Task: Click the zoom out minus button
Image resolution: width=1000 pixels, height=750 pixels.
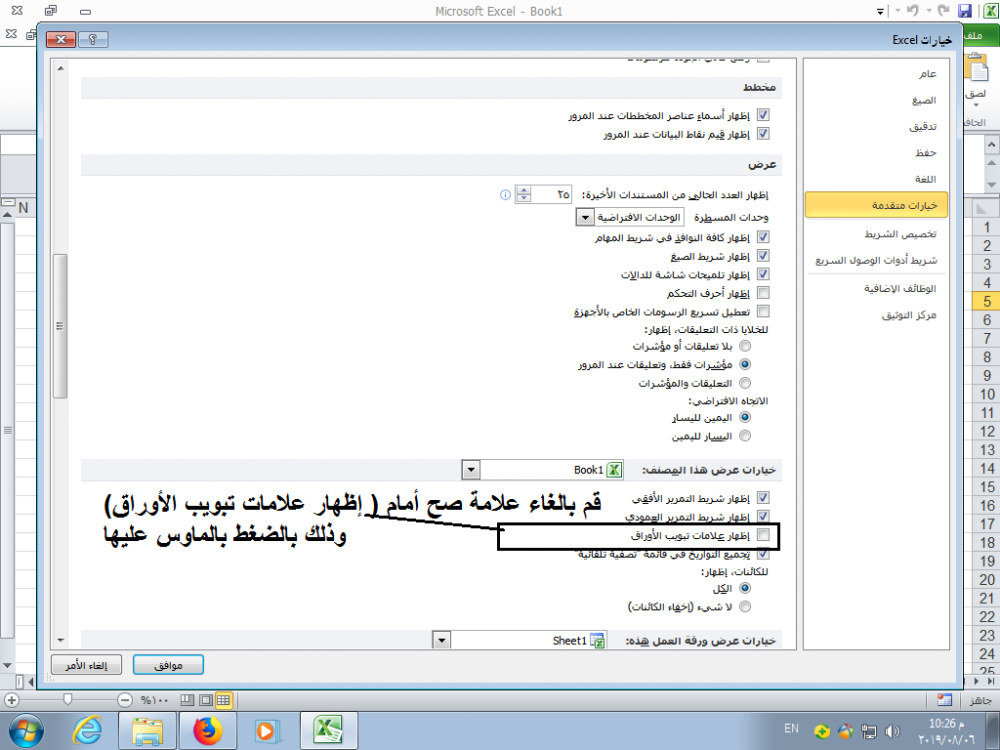Action: click(x=125, y=700)
